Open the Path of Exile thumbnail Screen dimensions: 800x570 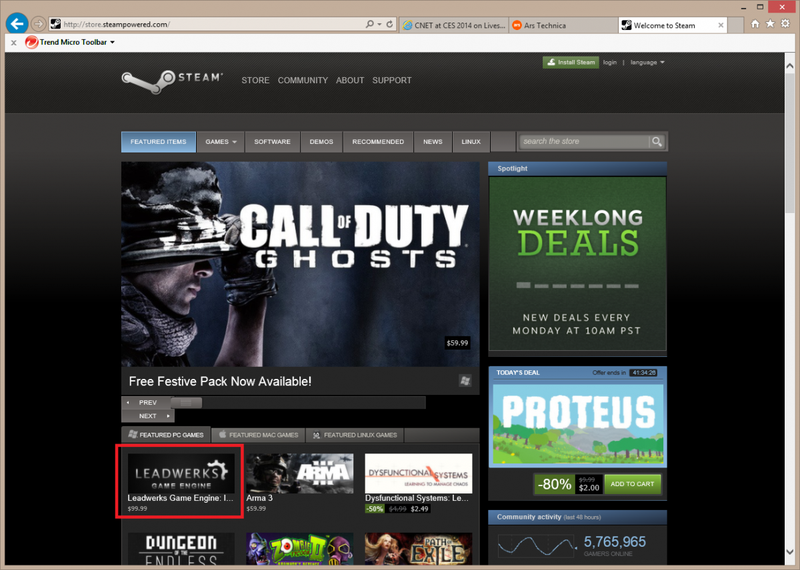pyautogui.click(x=418, y=549)
